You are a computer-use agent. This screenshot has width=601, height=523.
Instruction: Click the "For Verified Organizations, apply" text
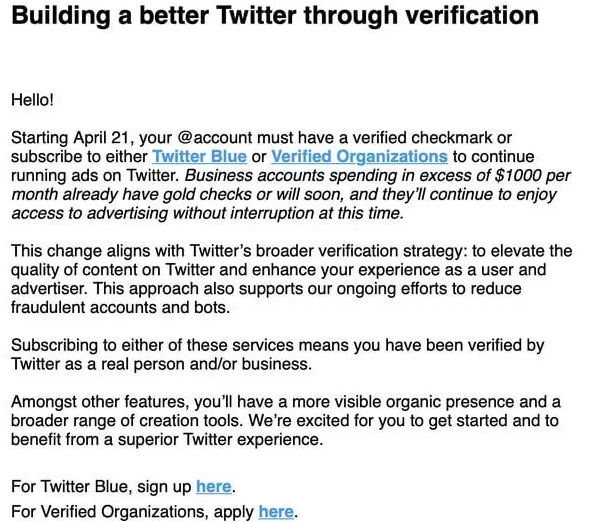[x=131, y=511]
